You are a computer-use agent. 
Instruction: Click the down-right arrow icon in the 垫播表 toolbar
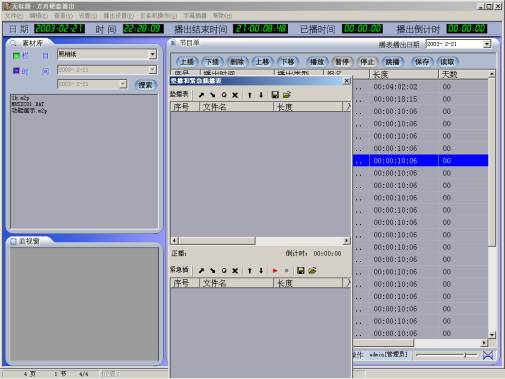tap(212, 95)
